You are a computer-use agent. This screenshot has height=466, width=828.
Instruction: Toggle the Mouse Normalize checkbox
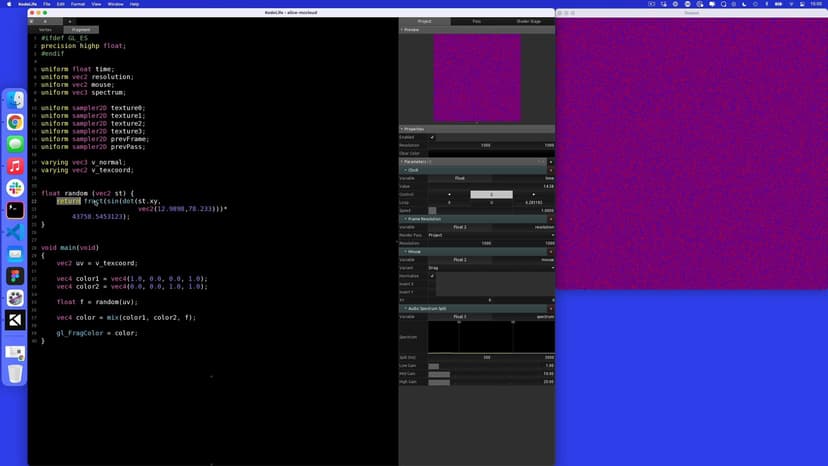tap(432, 276)
